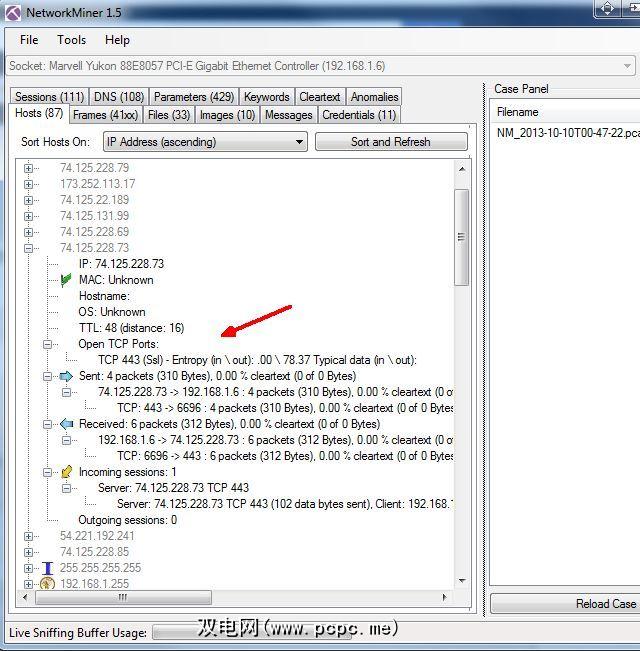Switch to the Cleartext tab
This screenshot has height=651, width=640.
pyautogui.click(x=320, y=97)
